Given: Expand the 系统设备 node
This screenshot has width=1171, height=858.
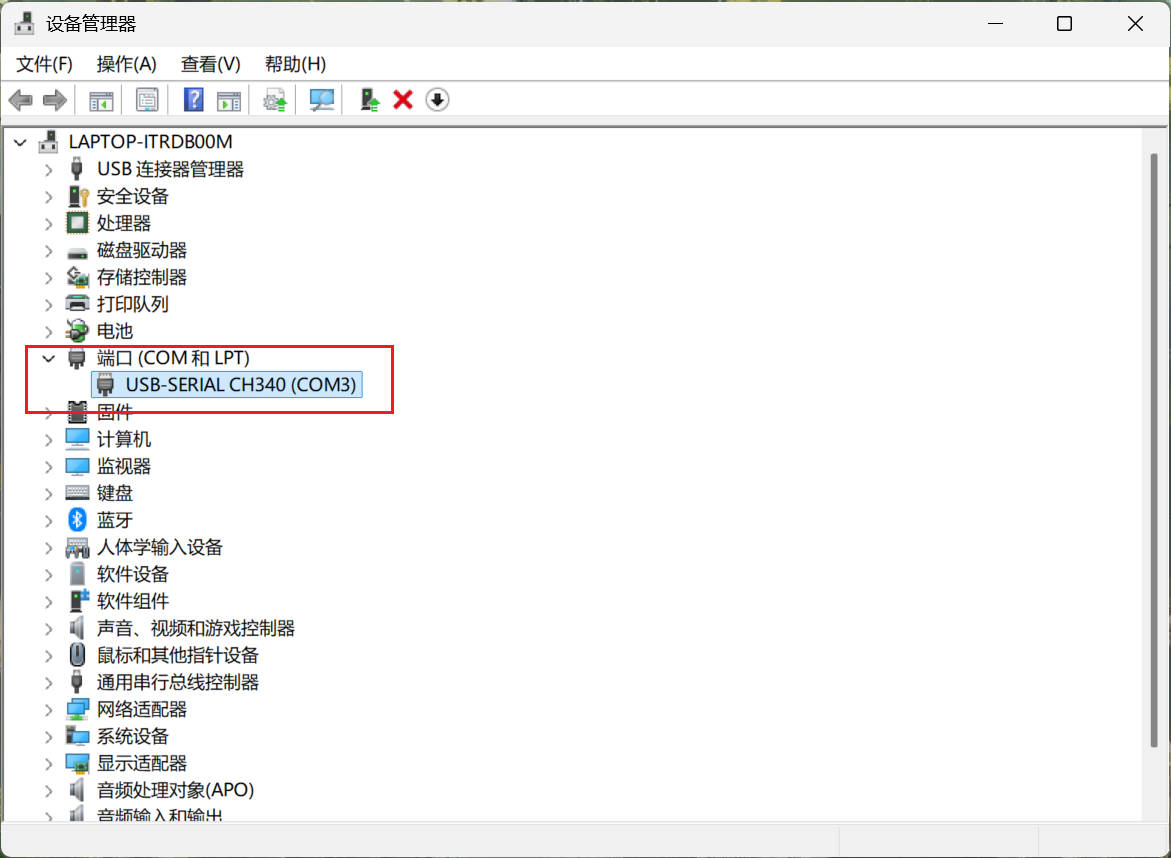Looking at the screenshot, I should [x=49, y=736].
